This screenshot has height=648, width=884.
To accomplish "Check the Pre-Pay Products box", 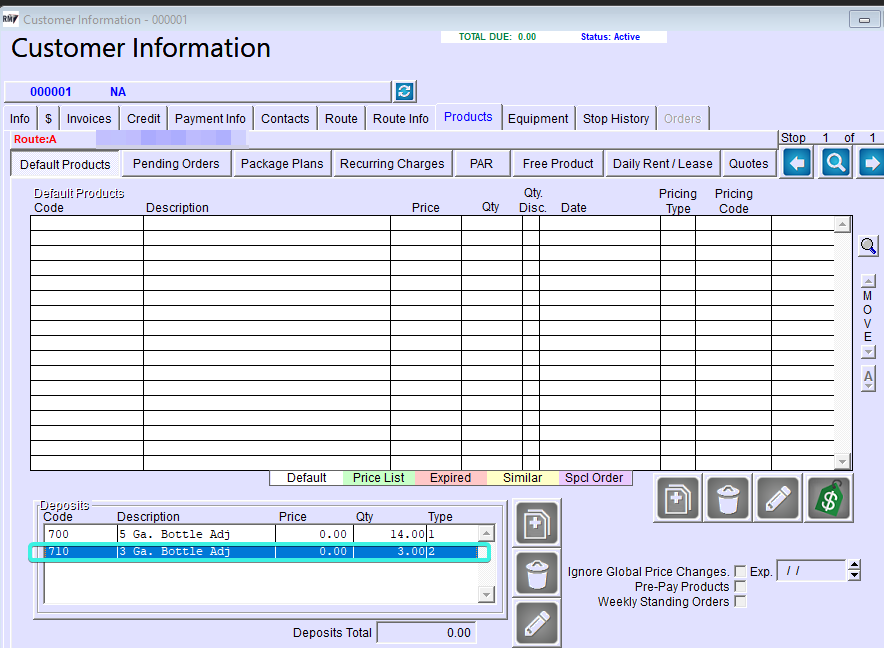I will click(740, 587).
